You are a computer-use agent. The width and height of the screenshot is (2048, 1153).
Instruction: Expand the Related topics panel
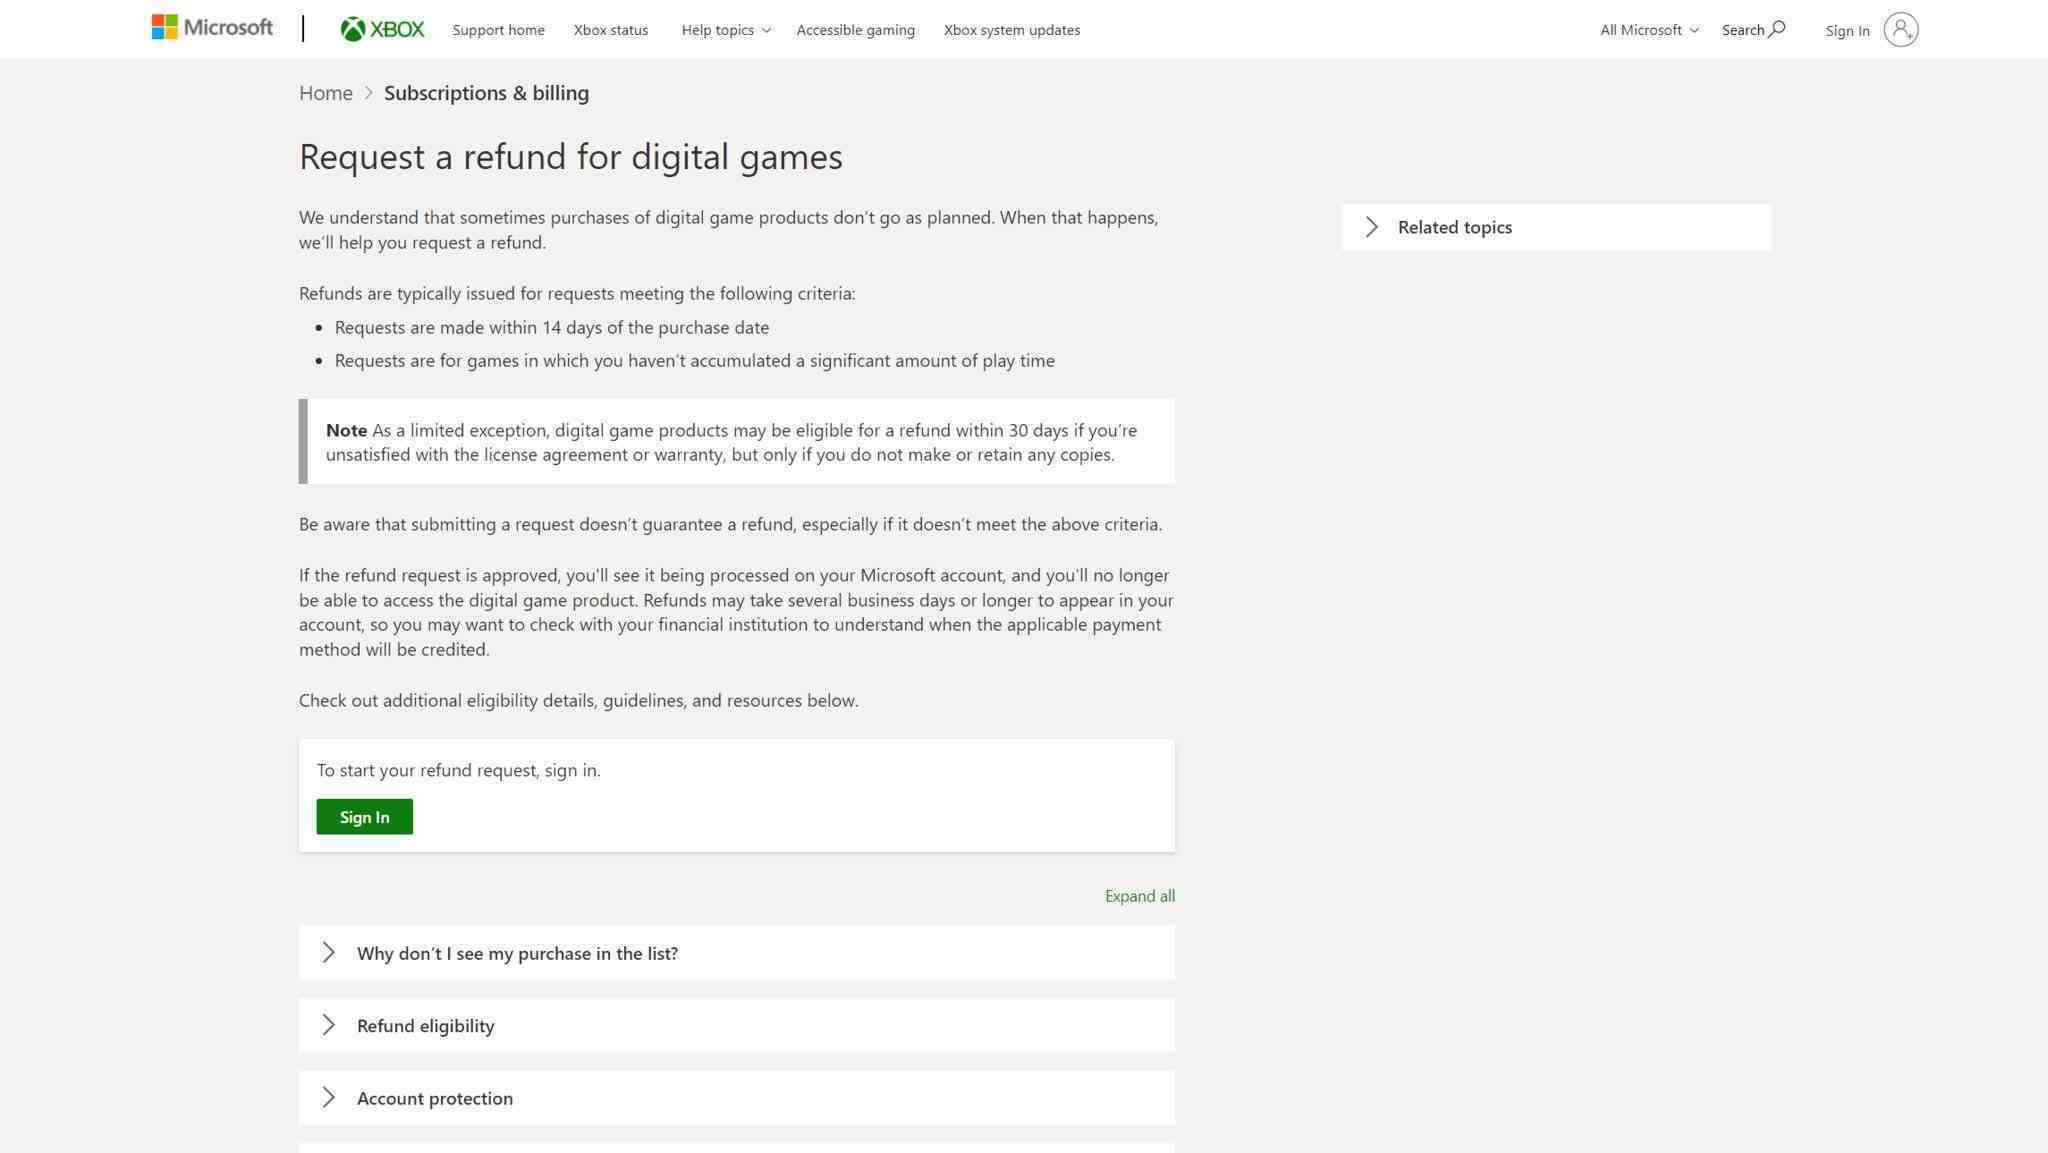(x=1556, y=227)
